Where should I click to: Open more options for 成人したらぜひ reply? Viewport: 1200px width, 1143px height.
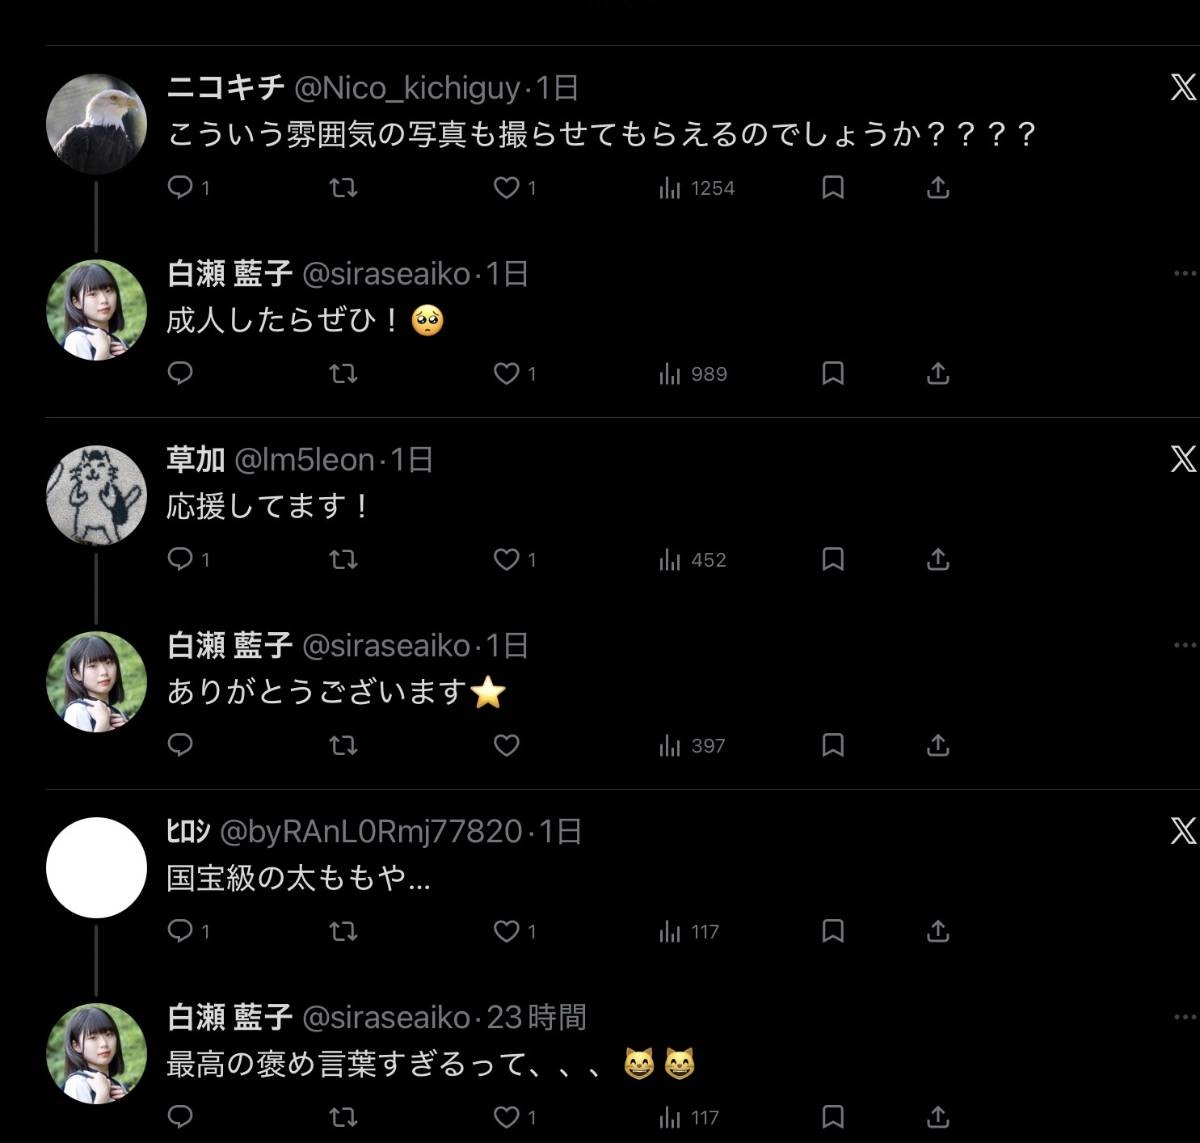pyautogui.click(x=1185, y=273)
